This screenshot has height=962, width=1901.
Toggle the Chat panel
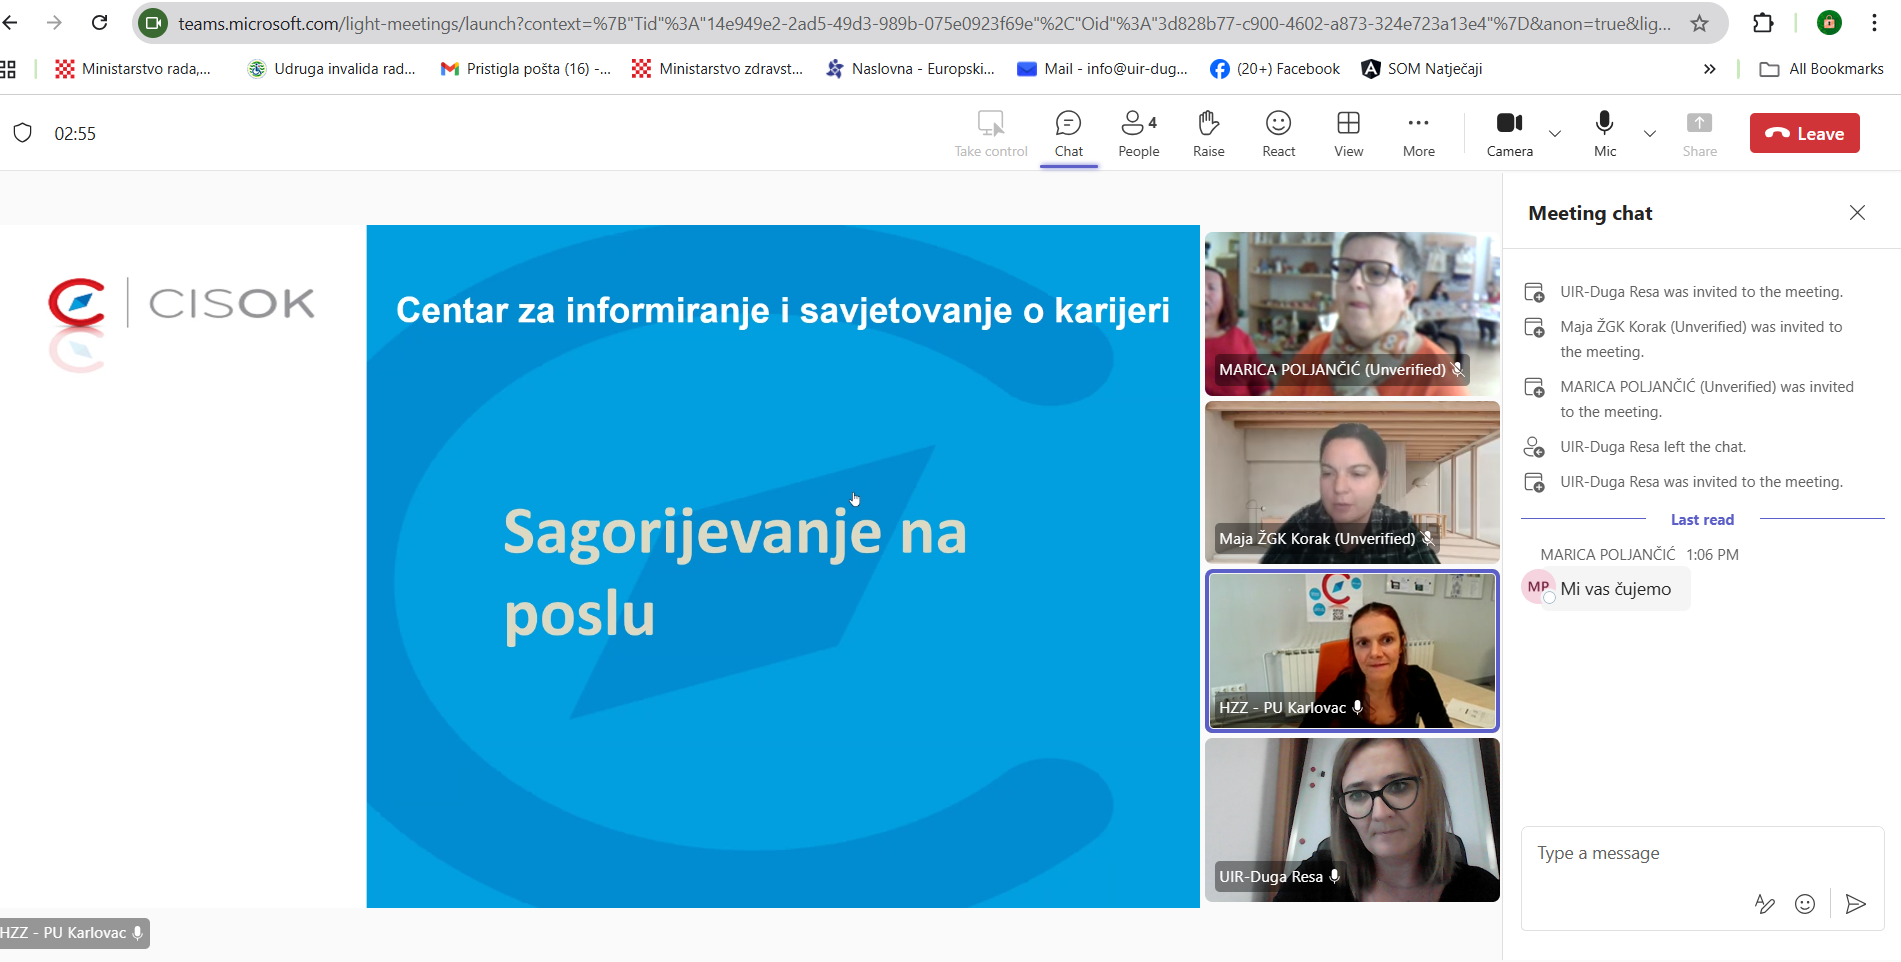click(1068, 134)
